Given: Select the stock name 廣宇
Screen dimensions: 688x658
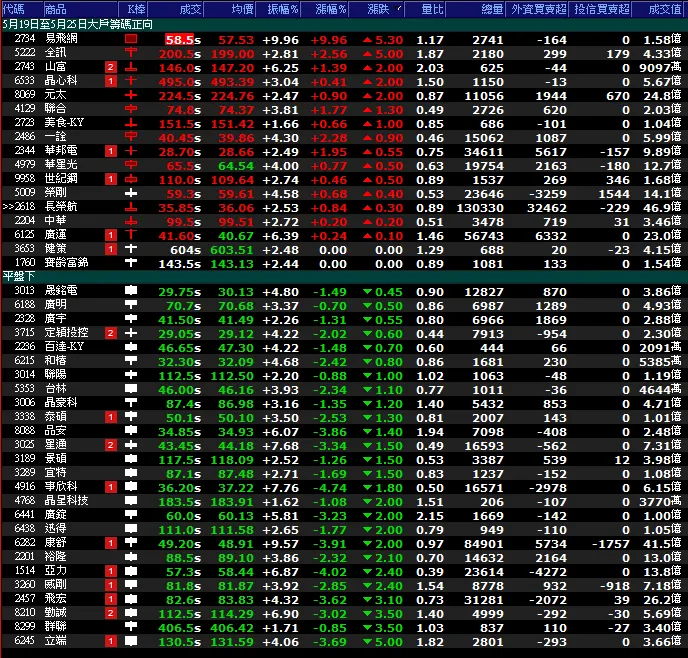Looking at the screenshot, I should pos(56,318).
